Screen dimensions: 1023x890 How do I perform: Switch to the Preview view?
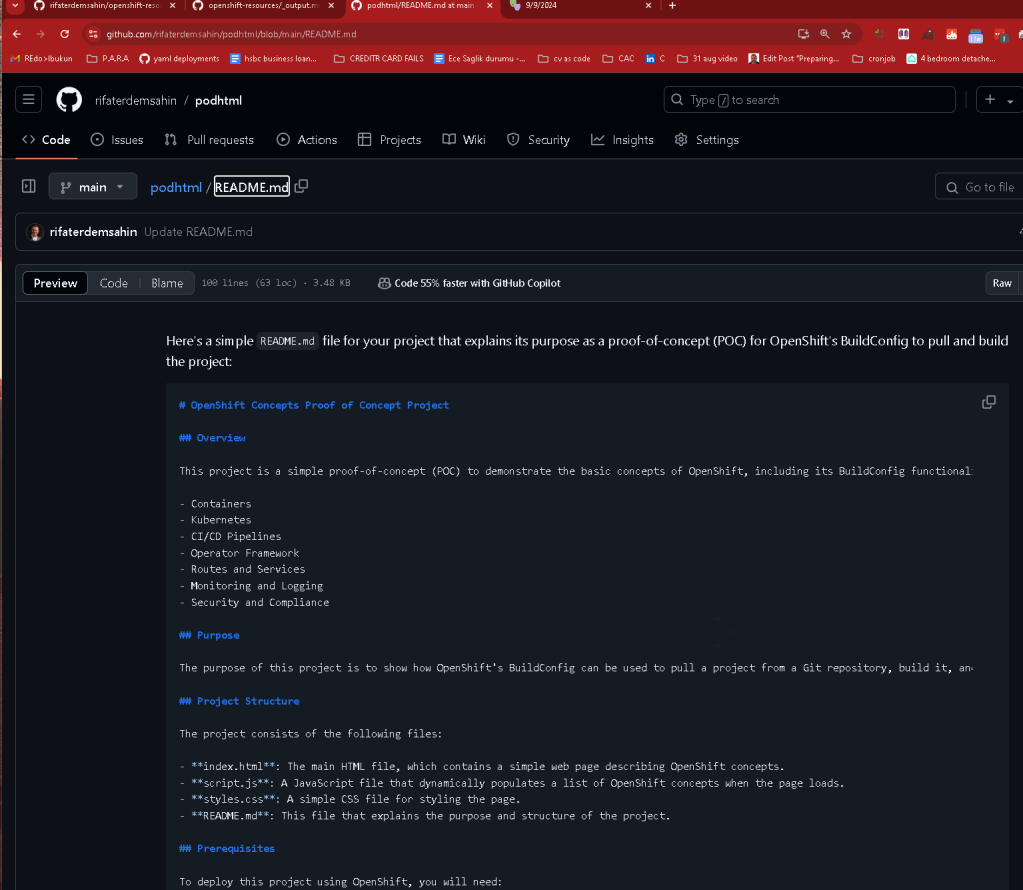[55, 283]
